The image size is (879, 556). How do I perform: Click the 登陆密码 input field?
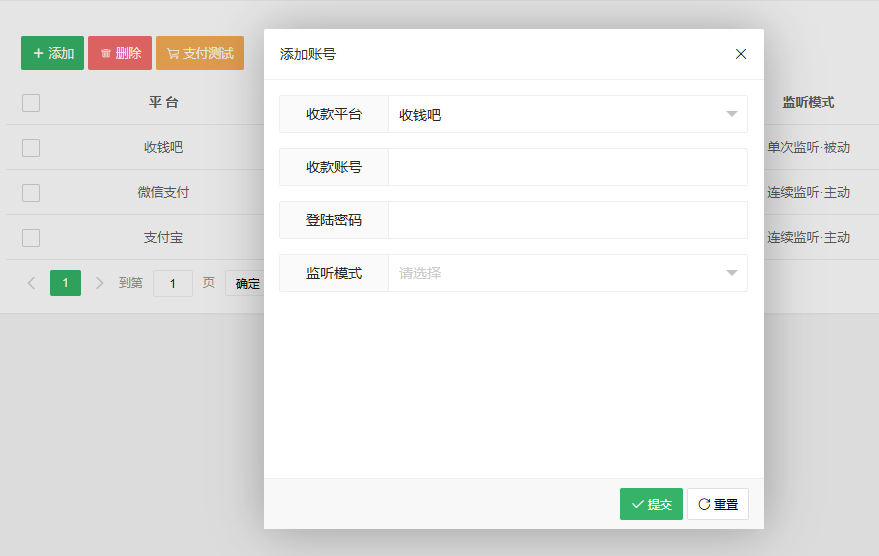pos(567,220)
